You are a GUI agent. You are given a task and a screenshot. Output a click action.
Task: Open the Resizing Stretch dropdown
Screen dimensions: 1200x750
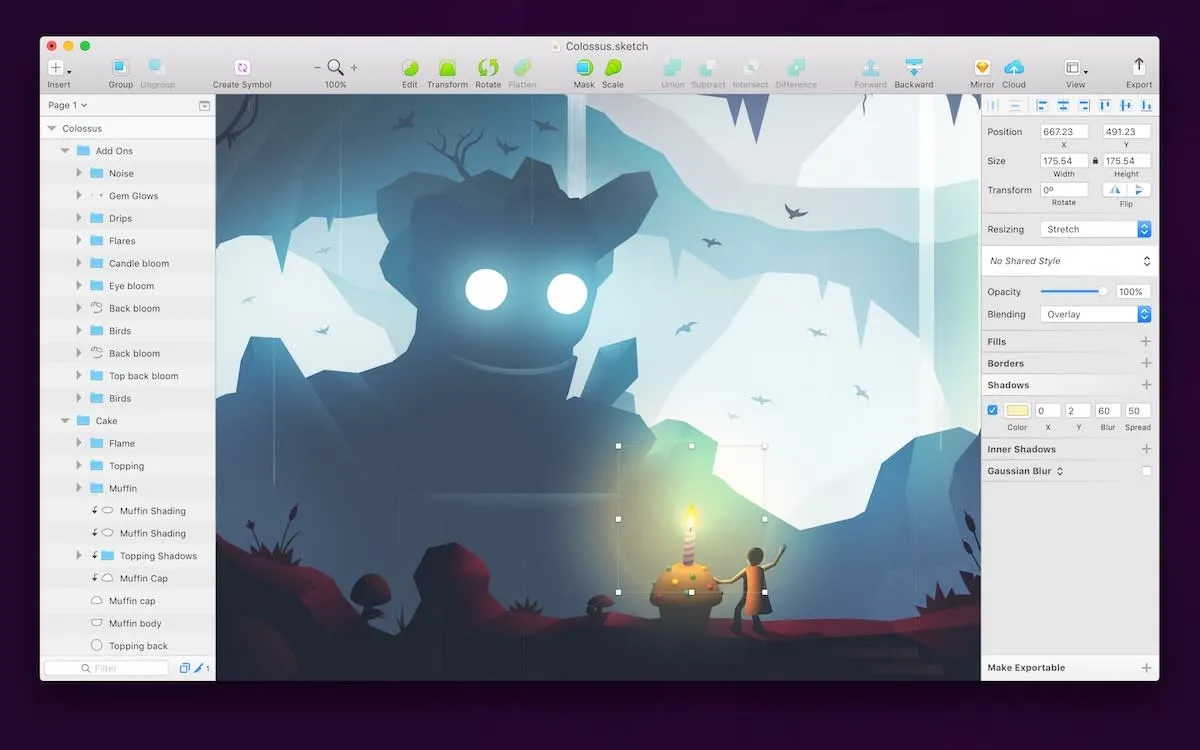click(1095, 229)
